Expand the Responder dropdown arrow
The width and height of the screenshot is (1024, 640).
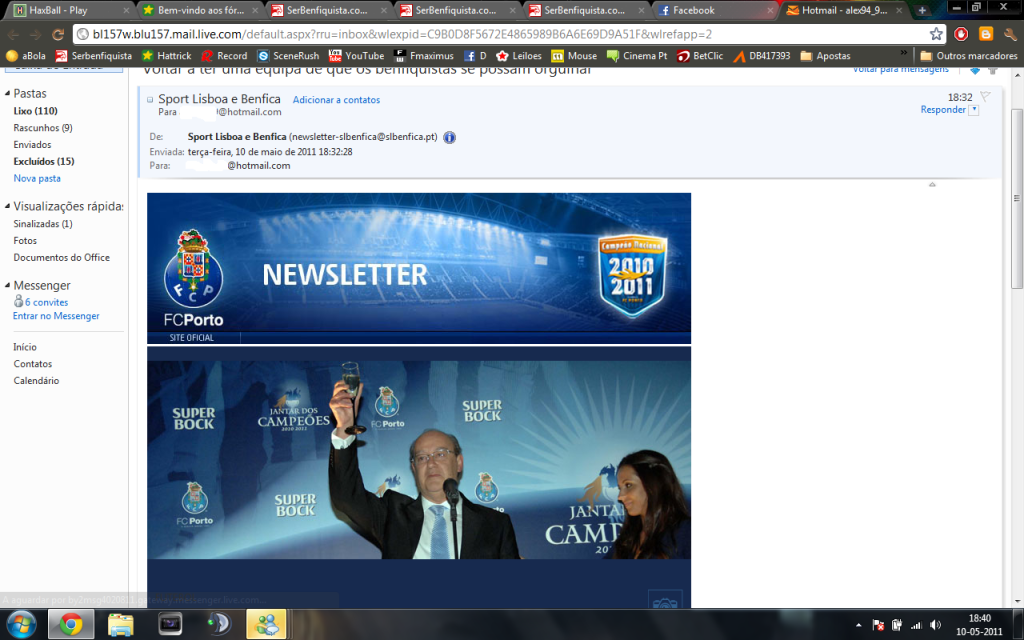974,110
